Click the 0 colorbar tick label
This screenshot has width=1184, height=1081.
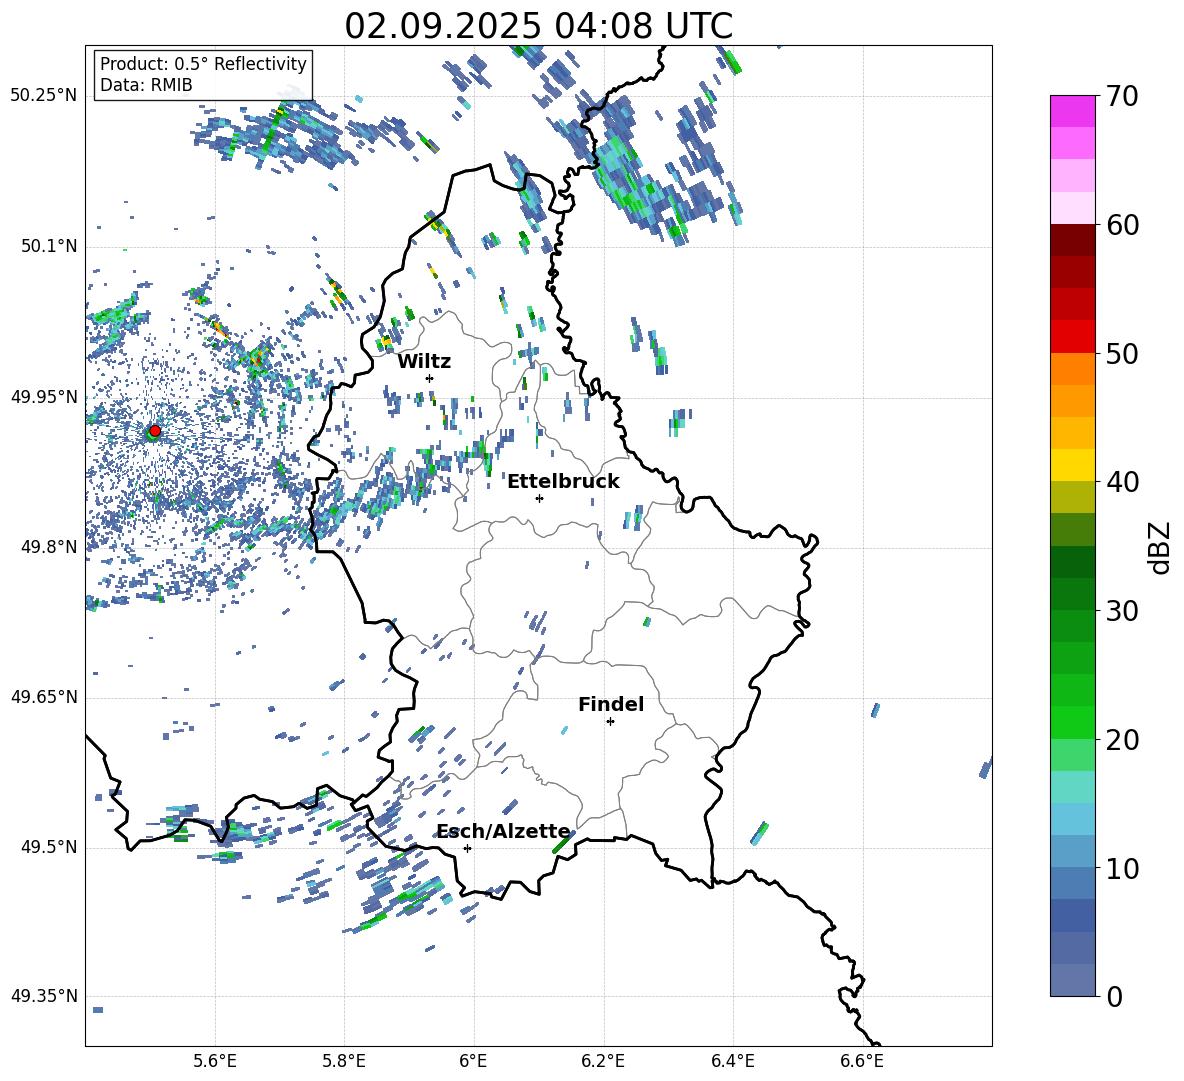coord(1113,996)
